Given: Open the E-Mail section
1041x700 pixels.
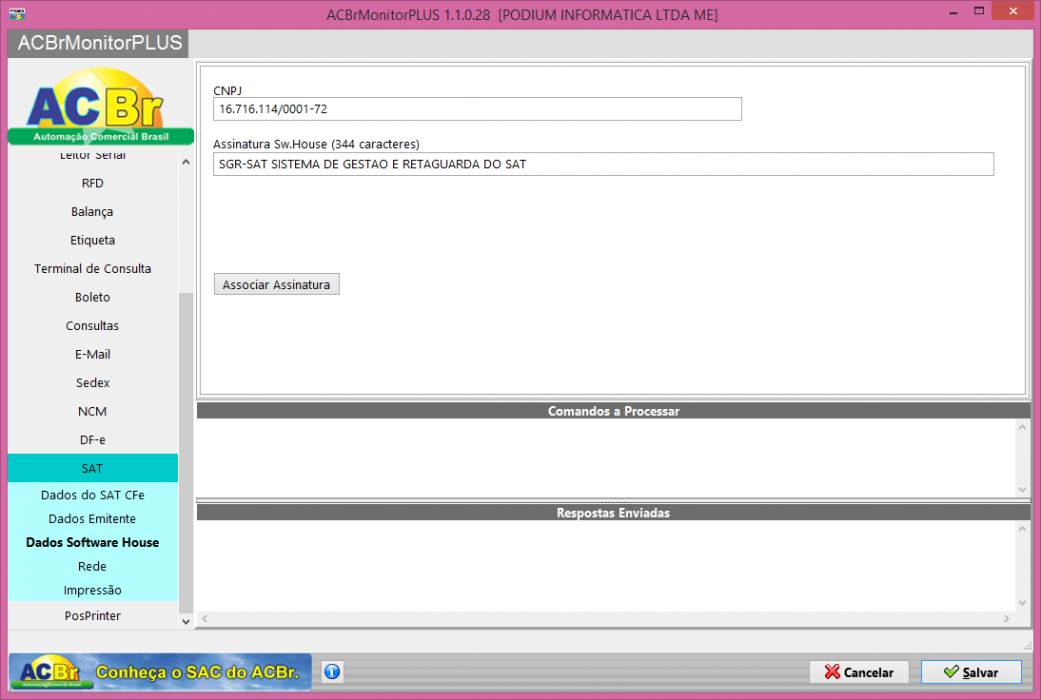Looking at the screenshot, I should (92, 355).
